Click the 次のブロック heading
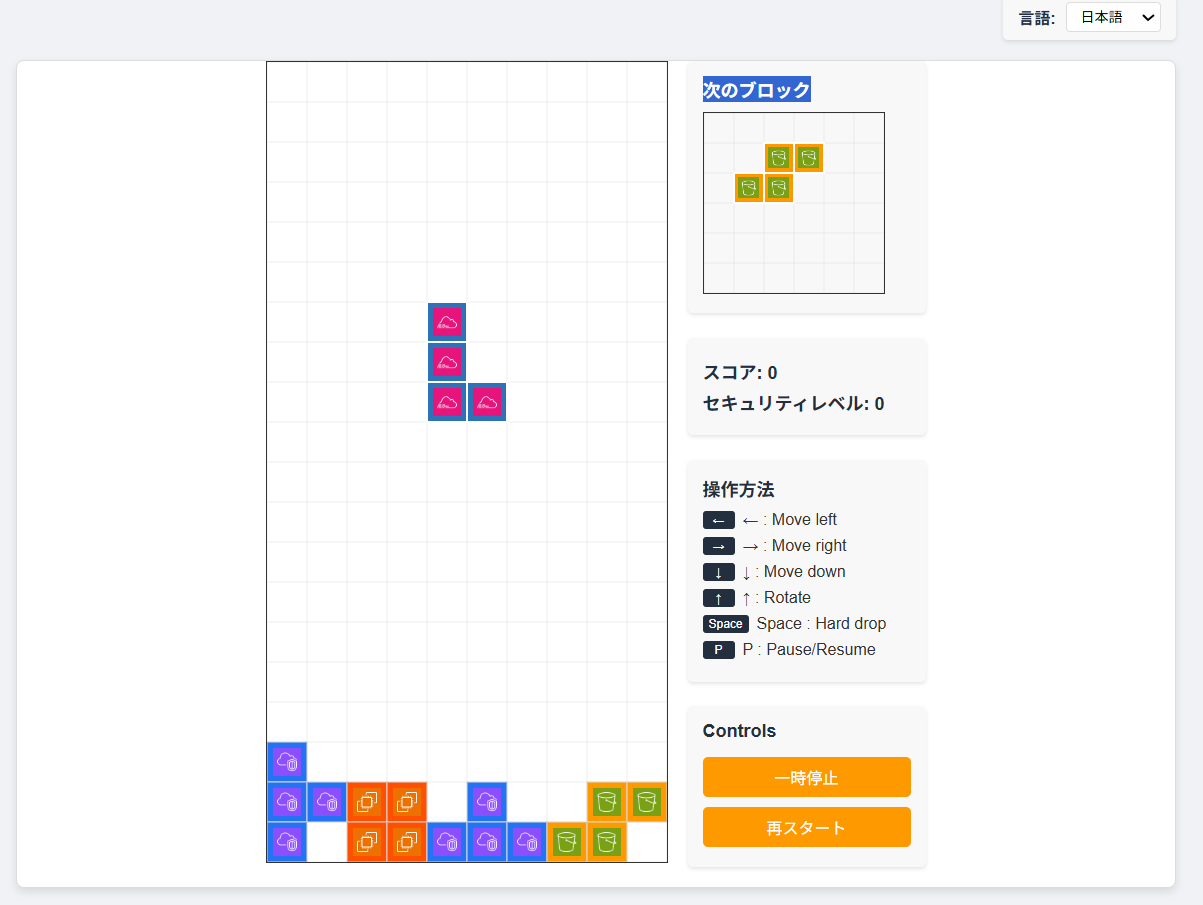1203x905 pixels. point(757,90)
